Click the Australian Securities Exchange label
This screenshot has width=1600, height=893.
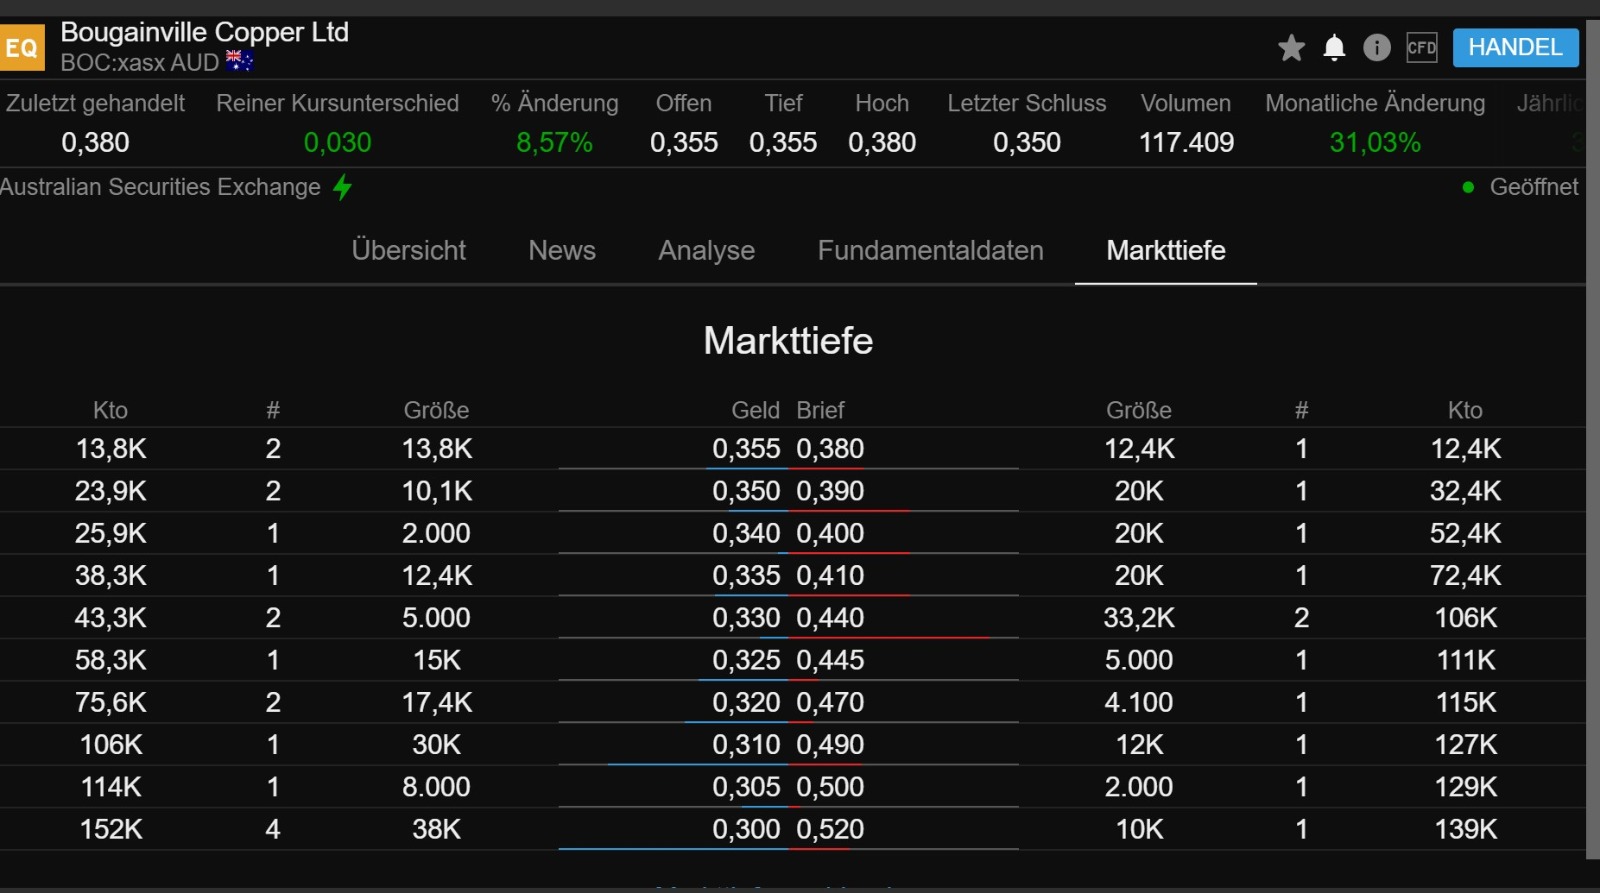click(x=160, y=187)
